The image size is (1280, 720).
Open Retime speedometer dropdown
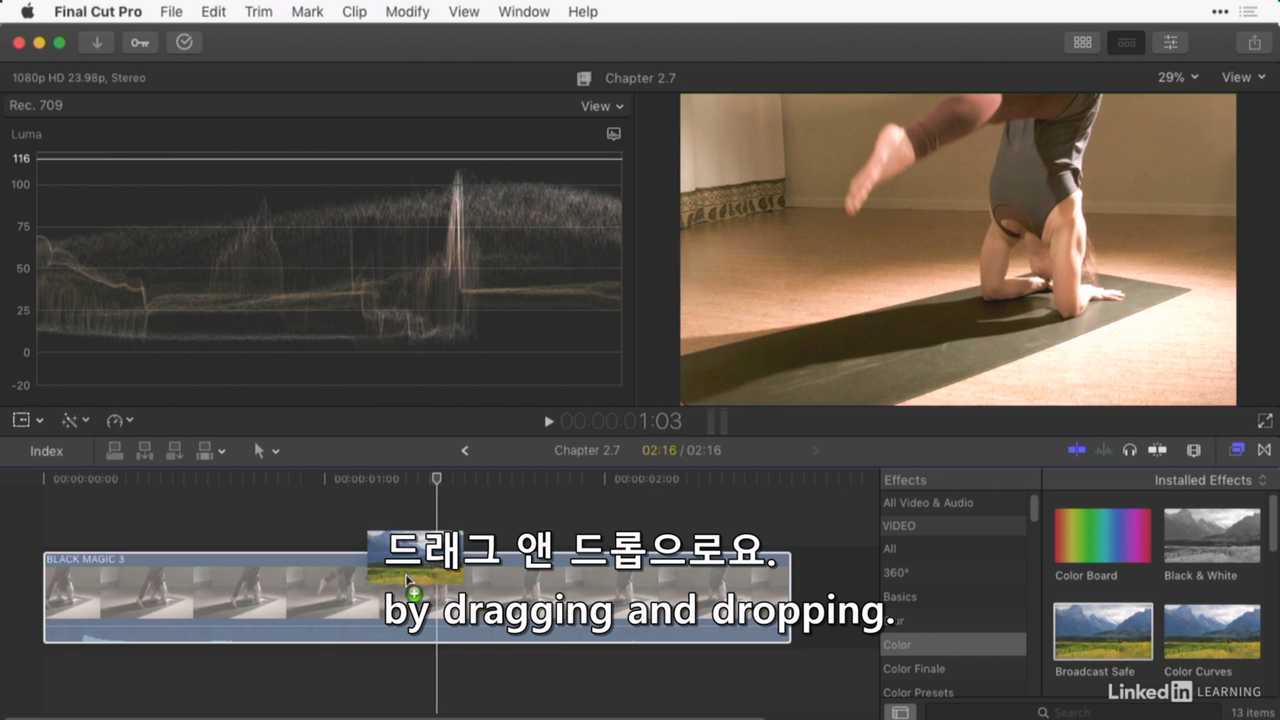(120, 421)
